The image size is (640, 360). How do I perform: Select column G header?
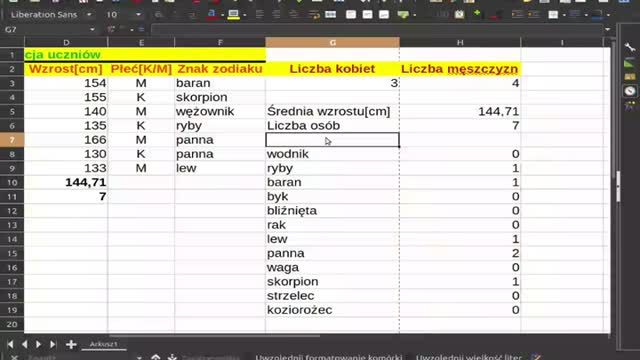pyautogui.click(x=332, y=42)
